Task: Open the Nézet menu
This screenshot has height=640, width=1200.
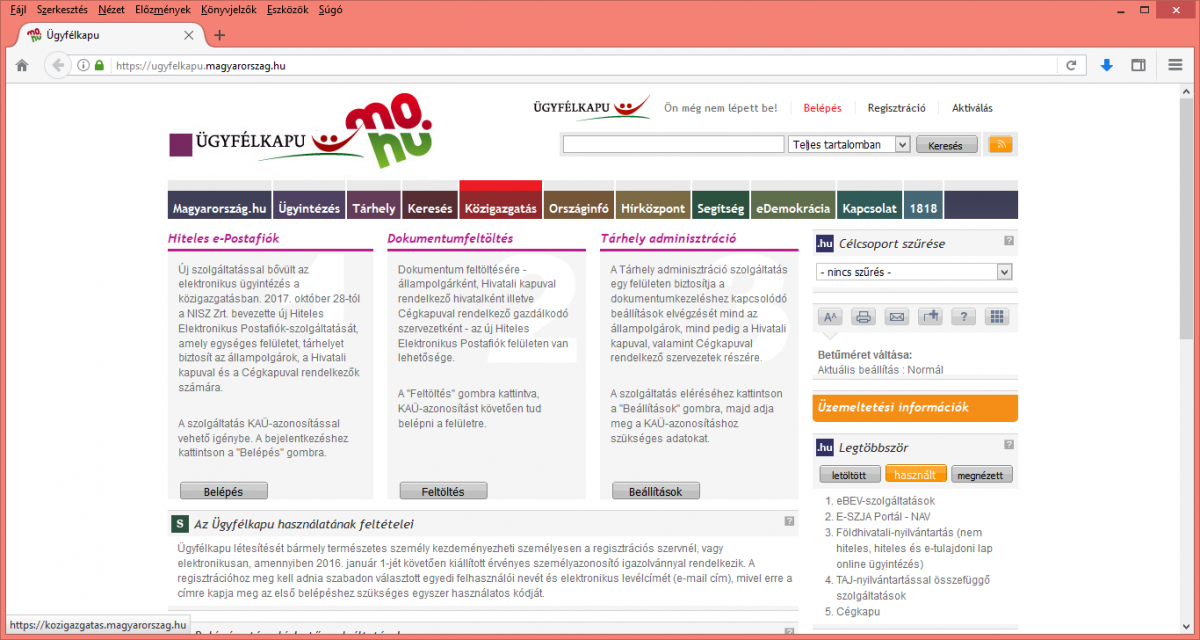Action: [x=111, y=9]
